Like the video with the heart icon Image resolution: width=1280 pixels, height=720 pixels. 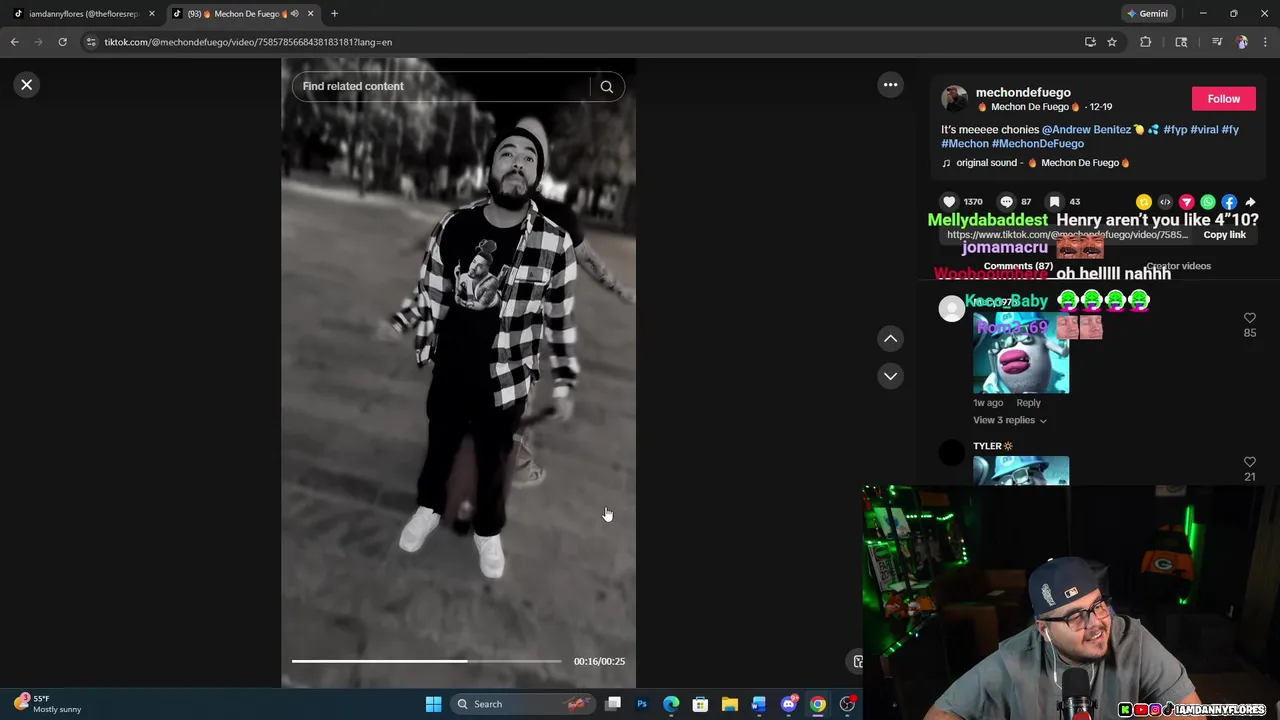949,202
